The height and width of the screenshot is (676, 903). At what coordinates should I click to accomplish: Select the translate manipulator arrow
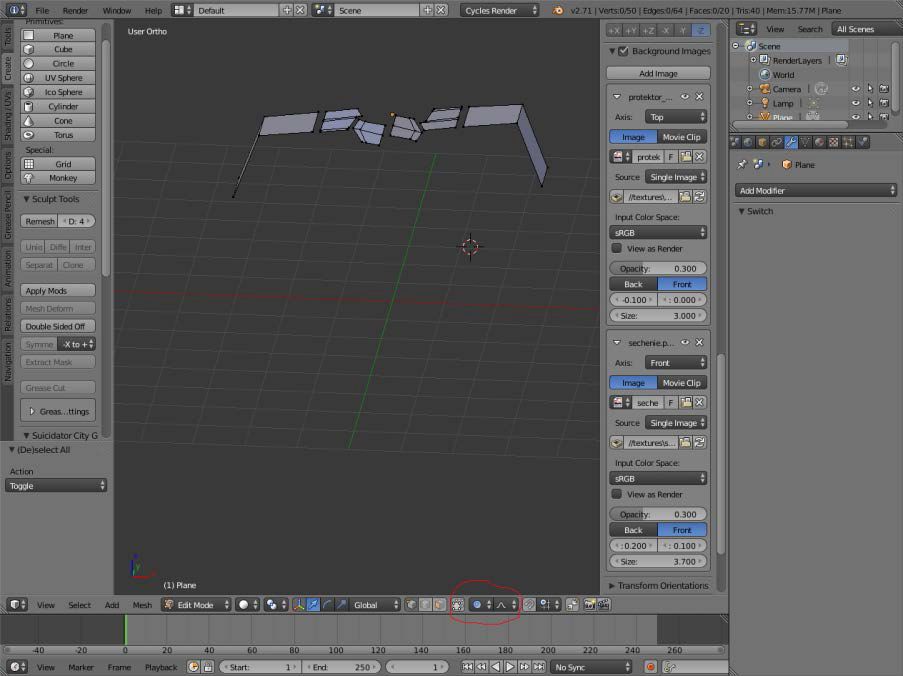(x=313, y=605)
